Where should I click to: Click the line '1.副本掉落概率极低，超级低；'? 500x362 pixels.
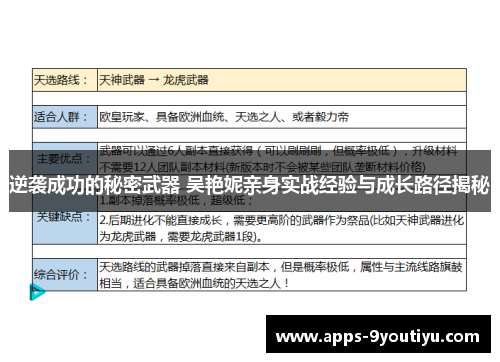pos(176,201)
